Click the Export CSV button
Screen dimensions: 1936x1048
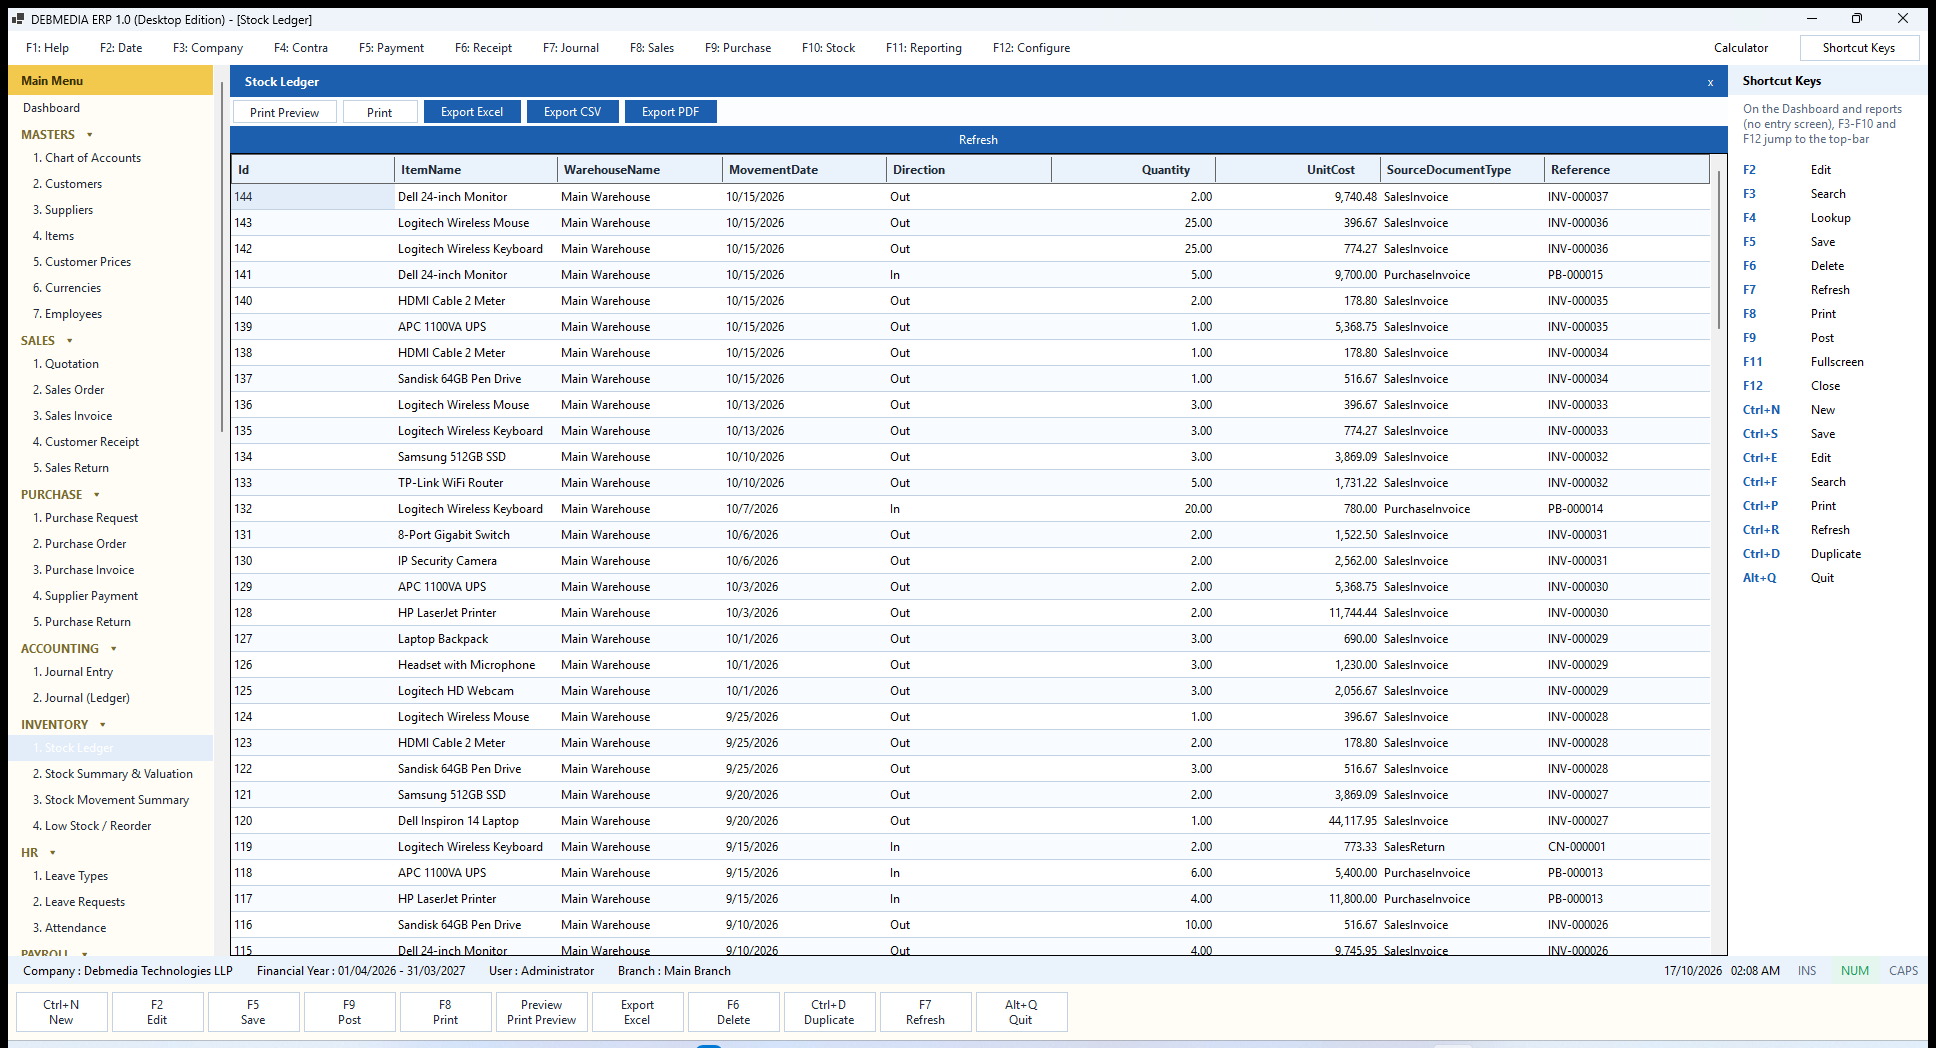tap(573, 112)
